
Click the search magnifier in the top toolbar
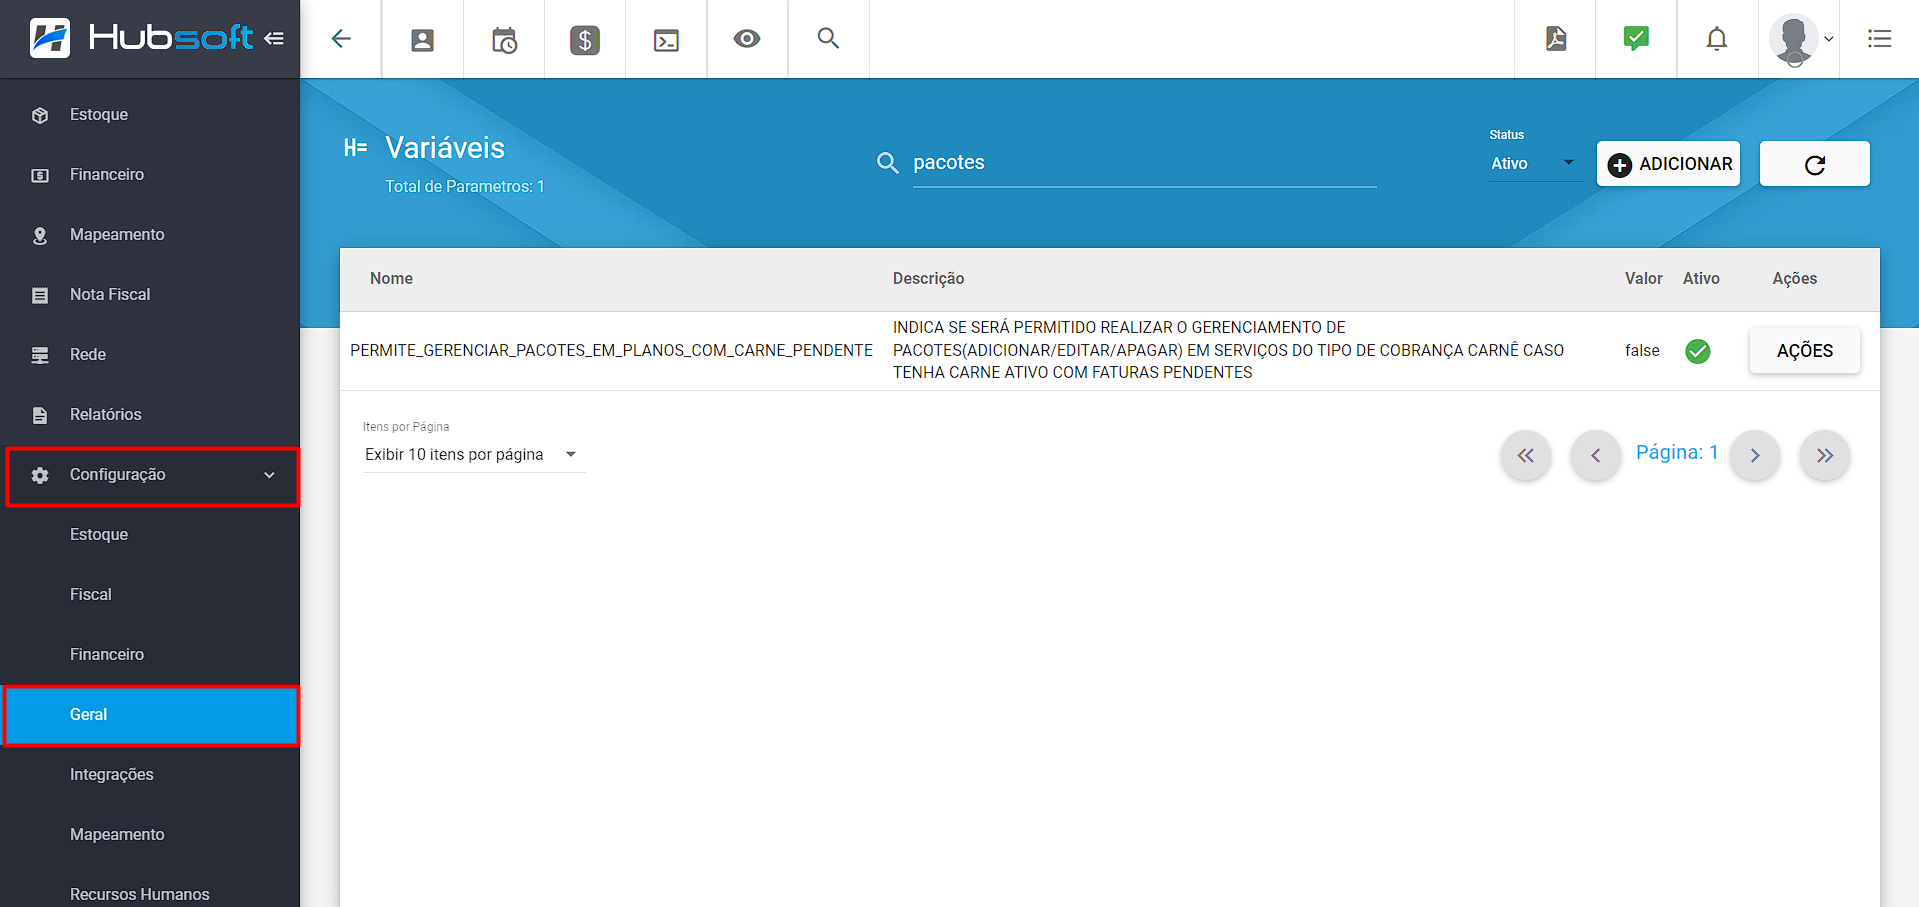tap(828, 38)
